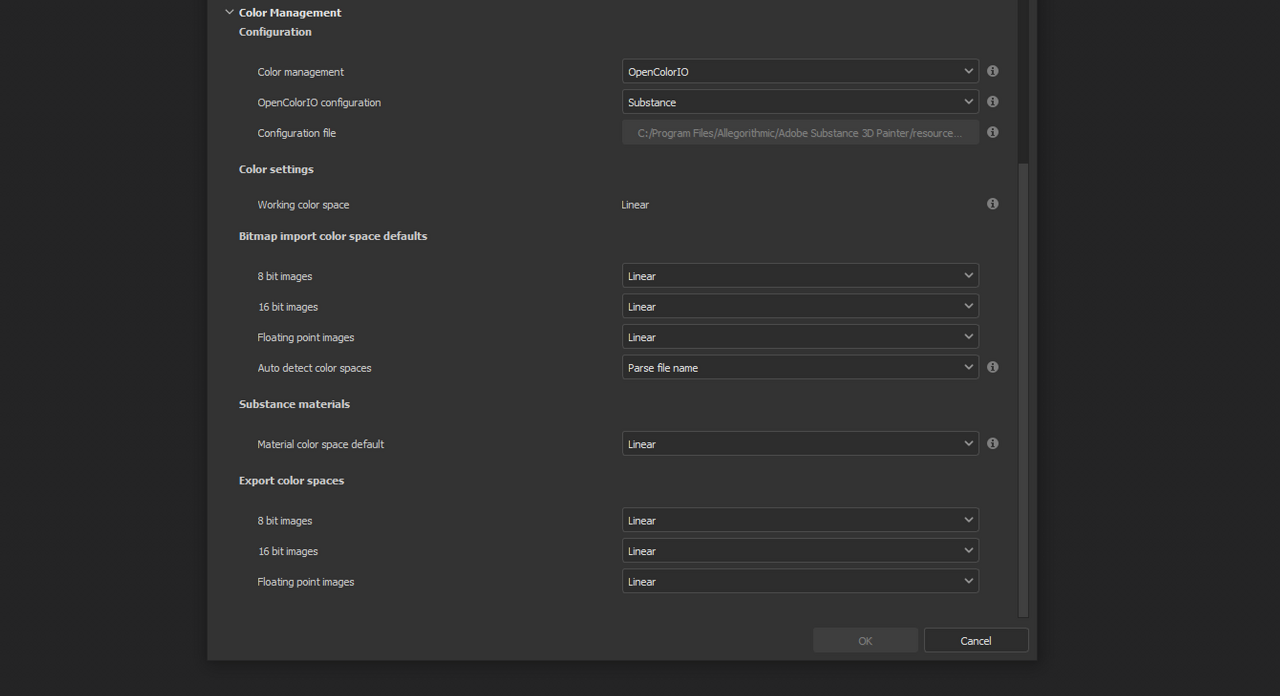Click the Configuration file label
This screenshot has height=696, width=1280.
pyautogui.click(x=296, y=133)
